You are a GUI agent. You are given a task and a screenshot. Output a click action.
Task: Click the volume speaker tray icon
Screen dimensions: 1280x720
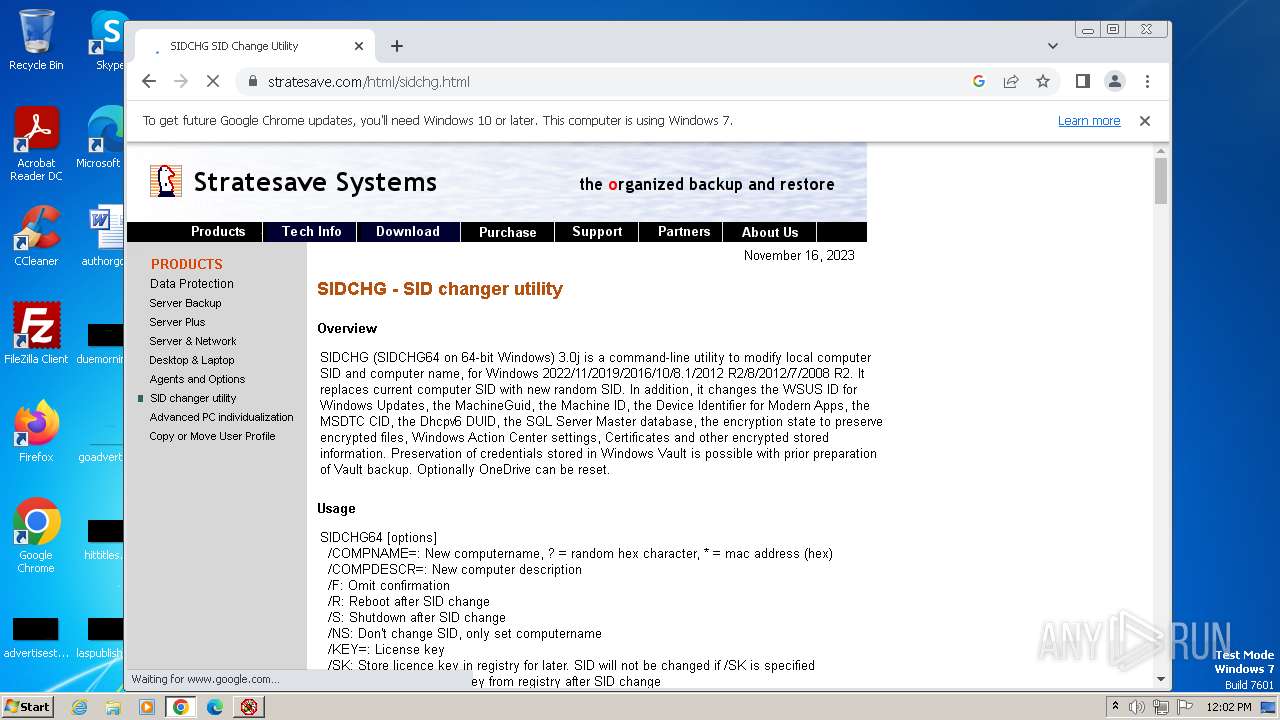pyautogui.click(x=1137, y=707)
